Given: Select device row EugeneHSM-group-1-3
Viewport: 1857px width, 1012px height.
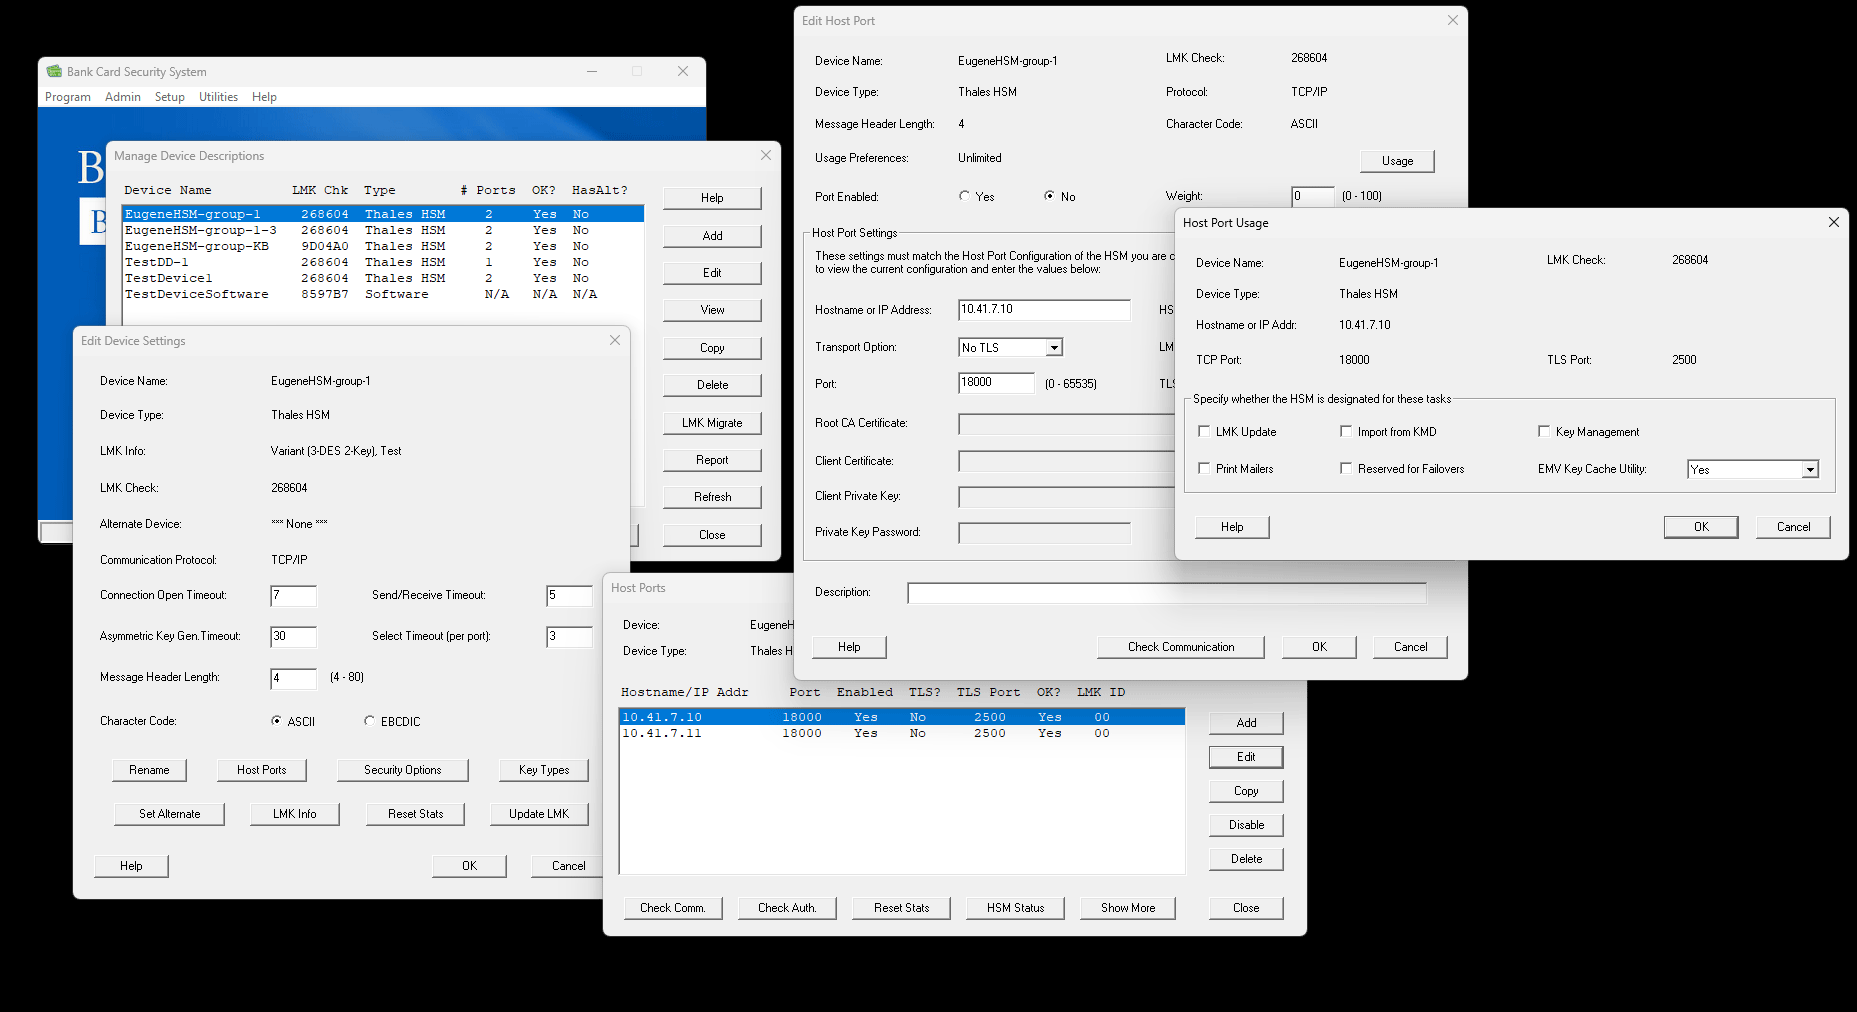Looking at the screenshot, I should point(382,230).
